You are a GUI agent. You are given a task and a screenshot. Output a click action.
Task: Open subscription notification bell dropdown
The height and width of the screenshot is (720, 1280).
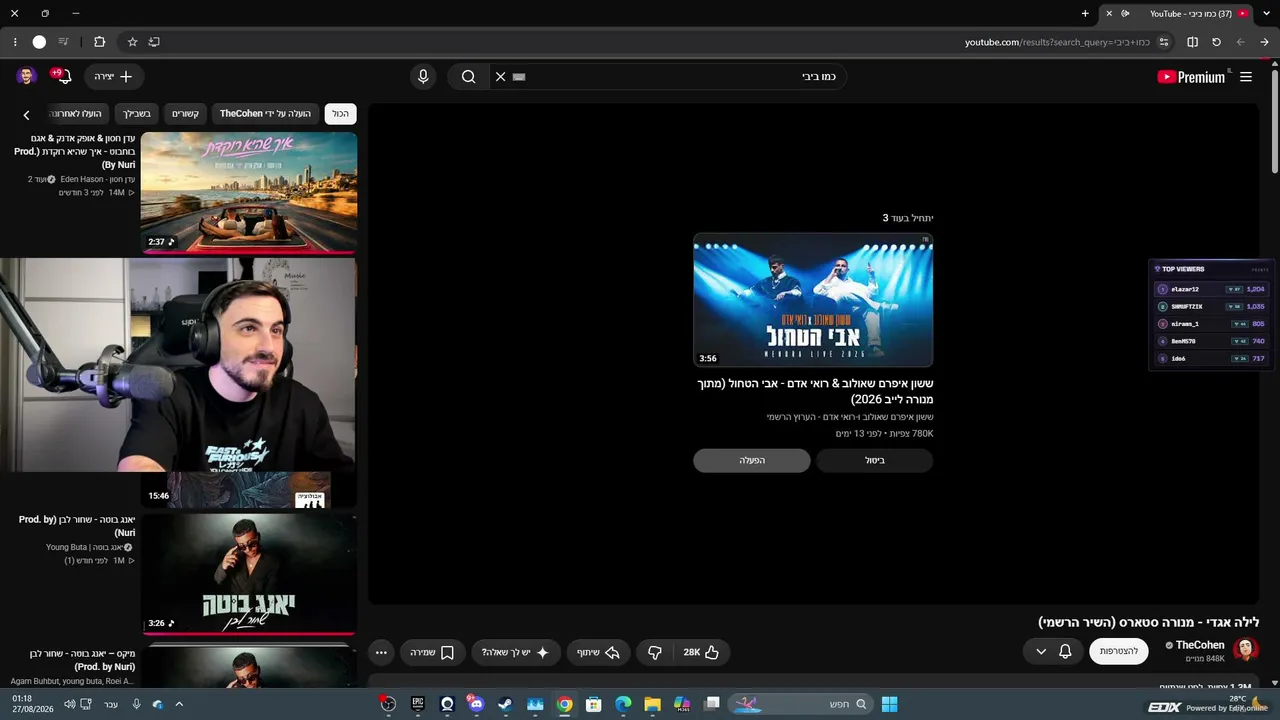1054,651
